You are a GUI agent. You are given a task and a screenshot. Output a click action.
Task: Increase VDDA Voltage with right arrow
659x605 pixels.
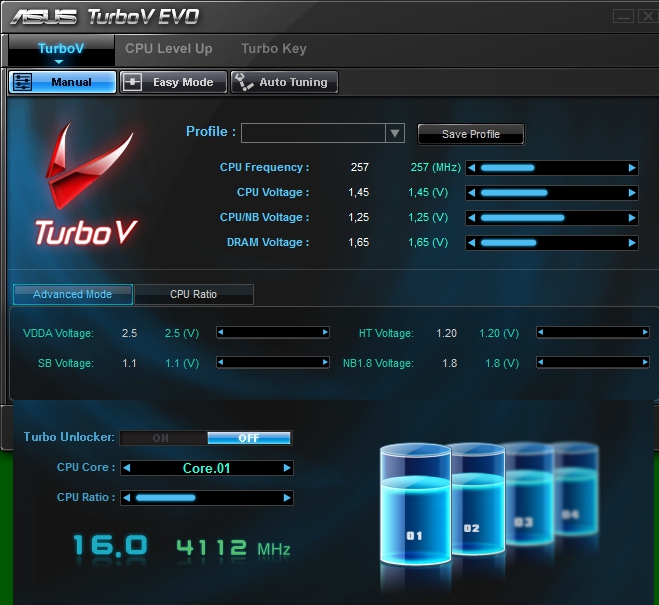coord(325,332)
